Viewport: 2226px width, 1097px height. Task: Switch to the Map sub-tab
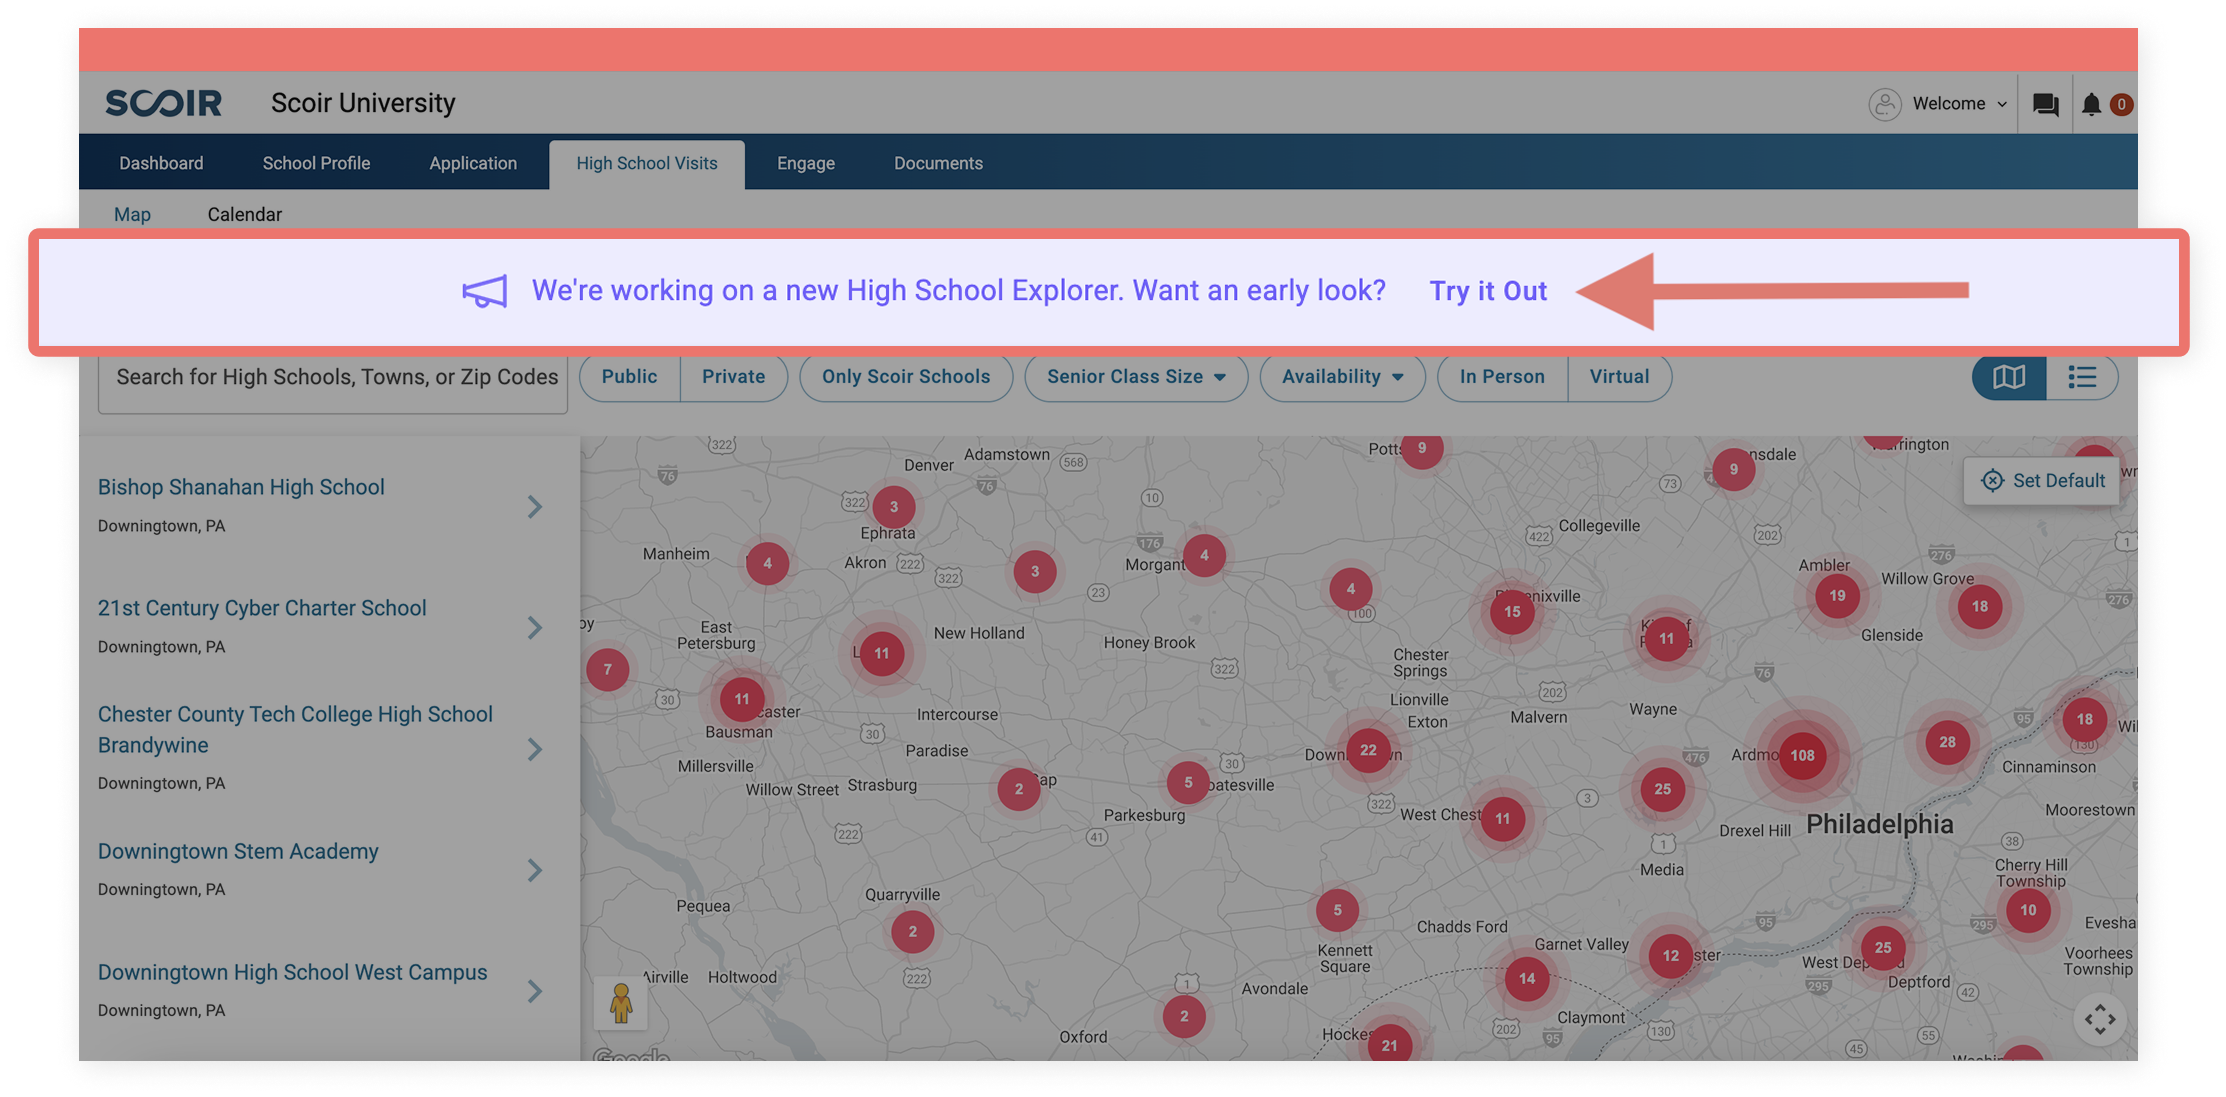[132, 215]
